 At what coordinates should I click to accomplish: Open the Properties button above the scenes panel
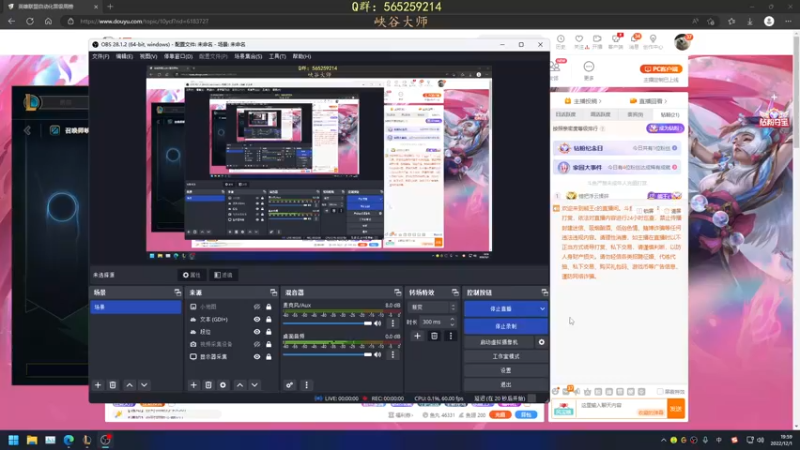(x=192, y=275)
